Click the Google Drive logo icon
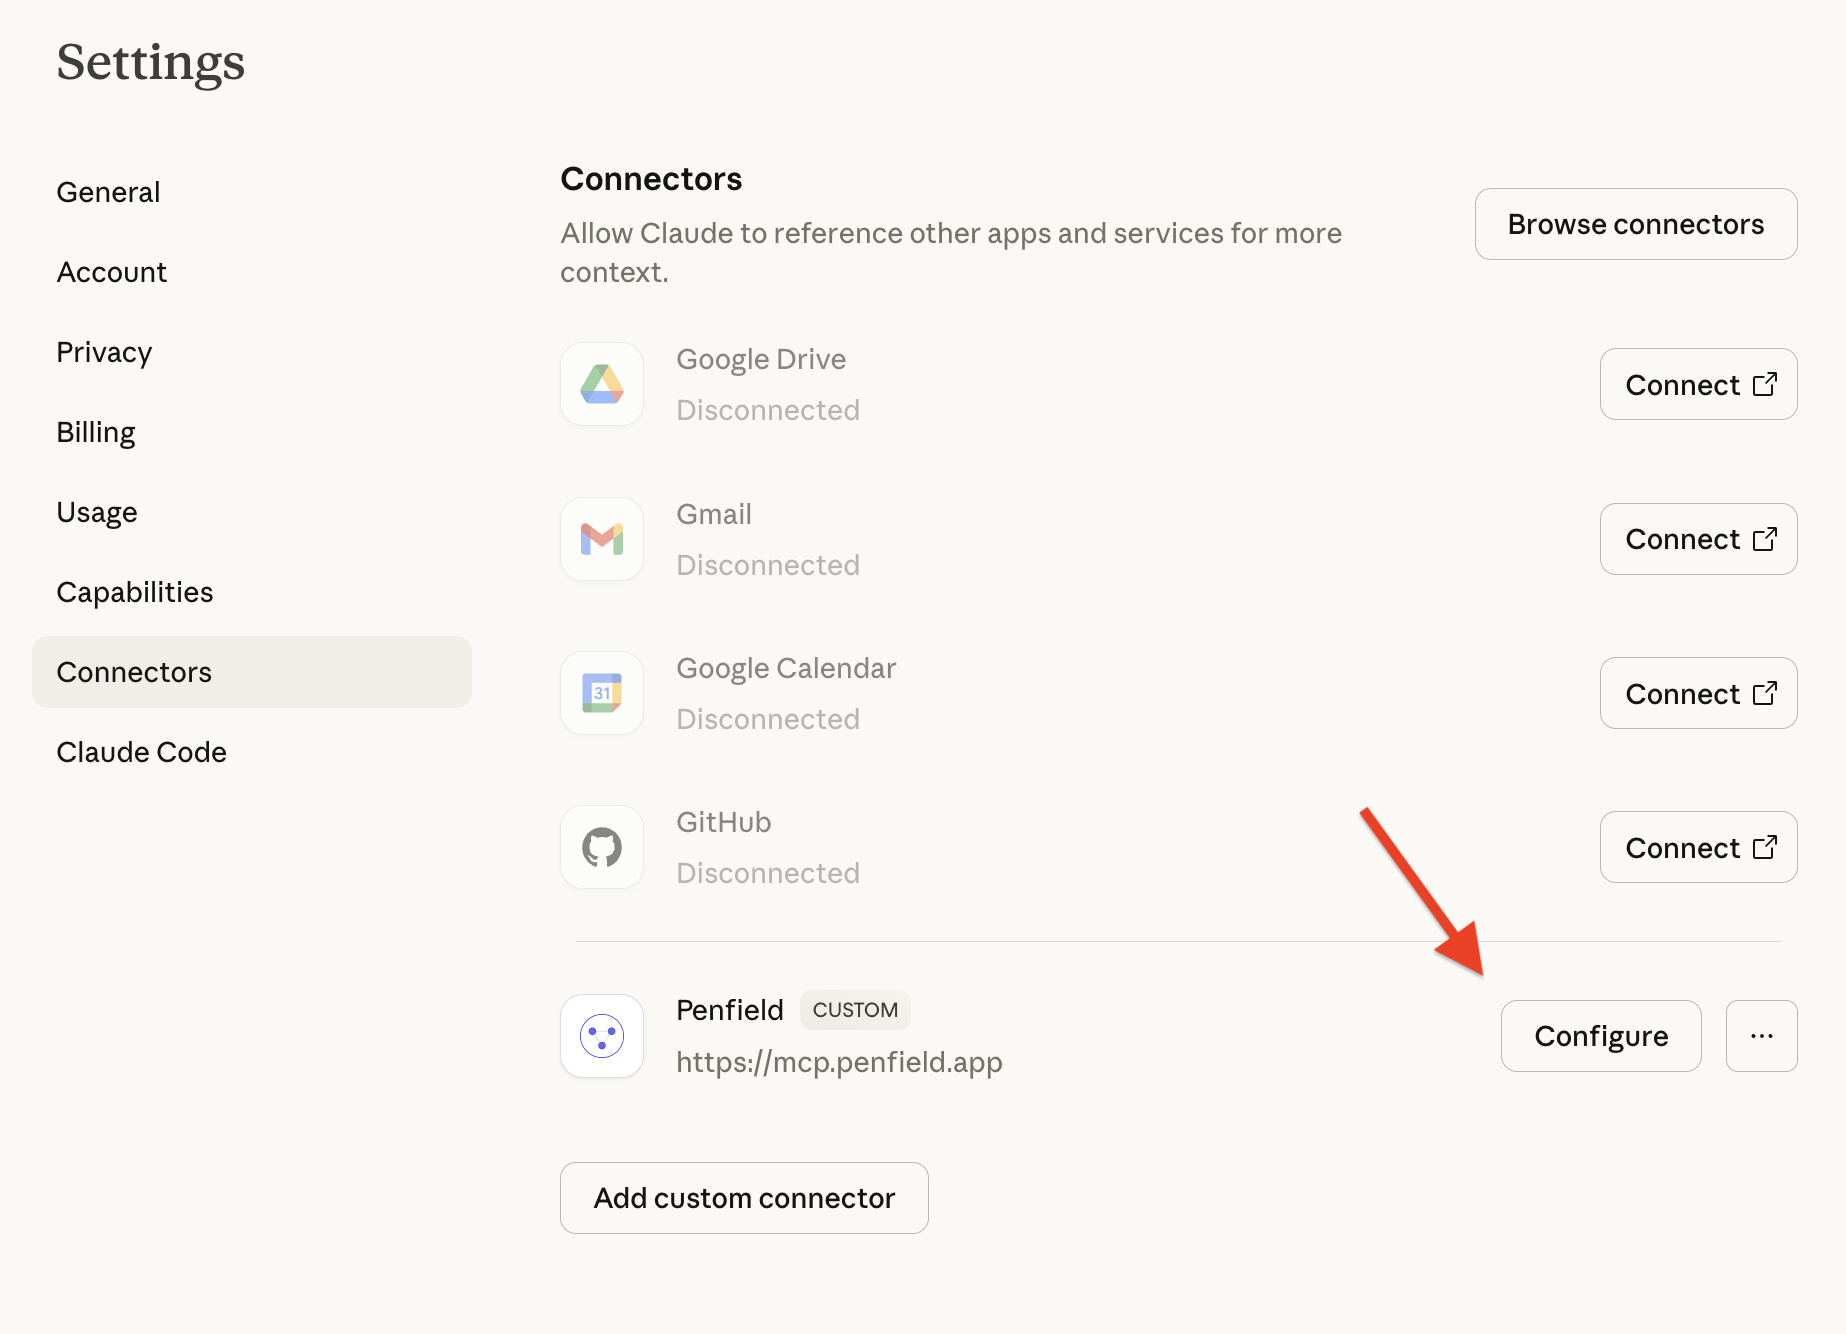Screen dimensions: 1846x1334 click(602, 384)
